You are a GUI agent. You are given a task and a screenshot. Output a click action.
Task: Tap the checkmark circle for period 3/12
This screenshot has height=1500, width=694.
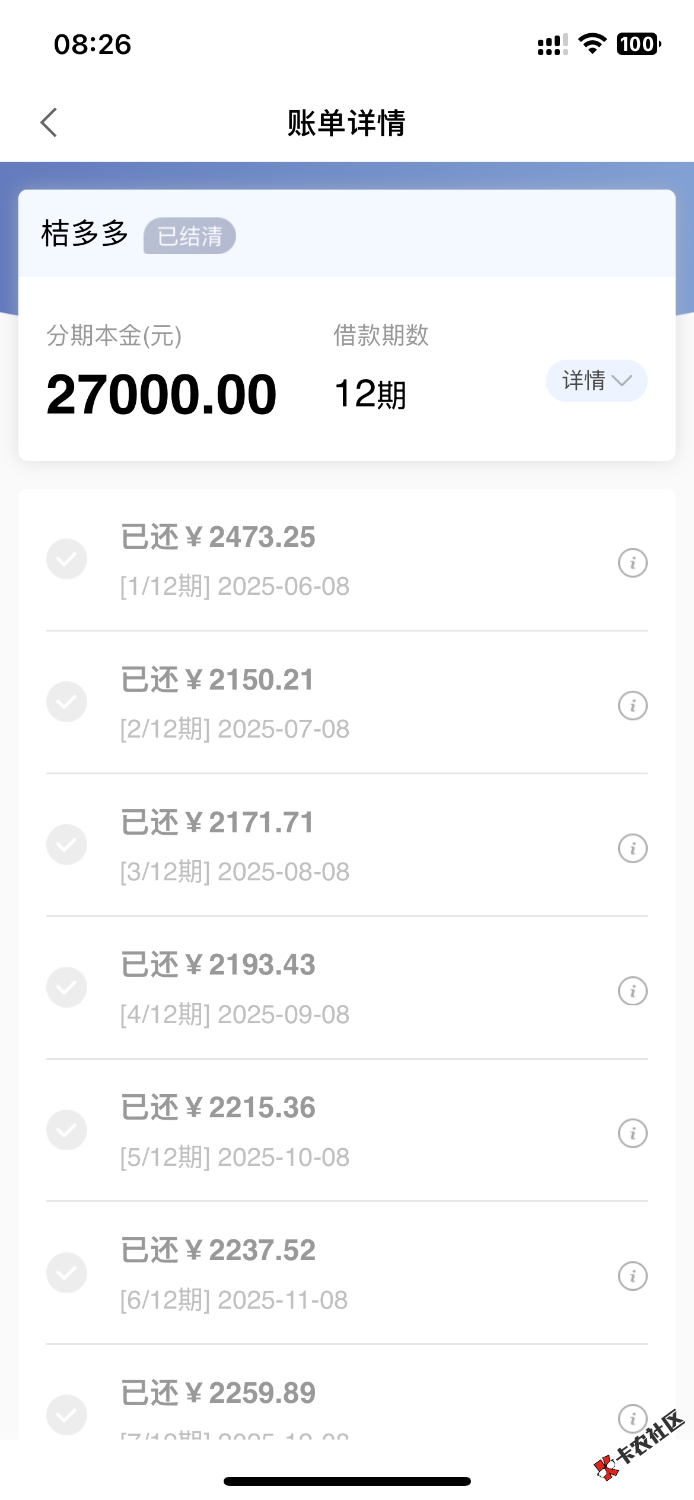click(x=67, y=845)
